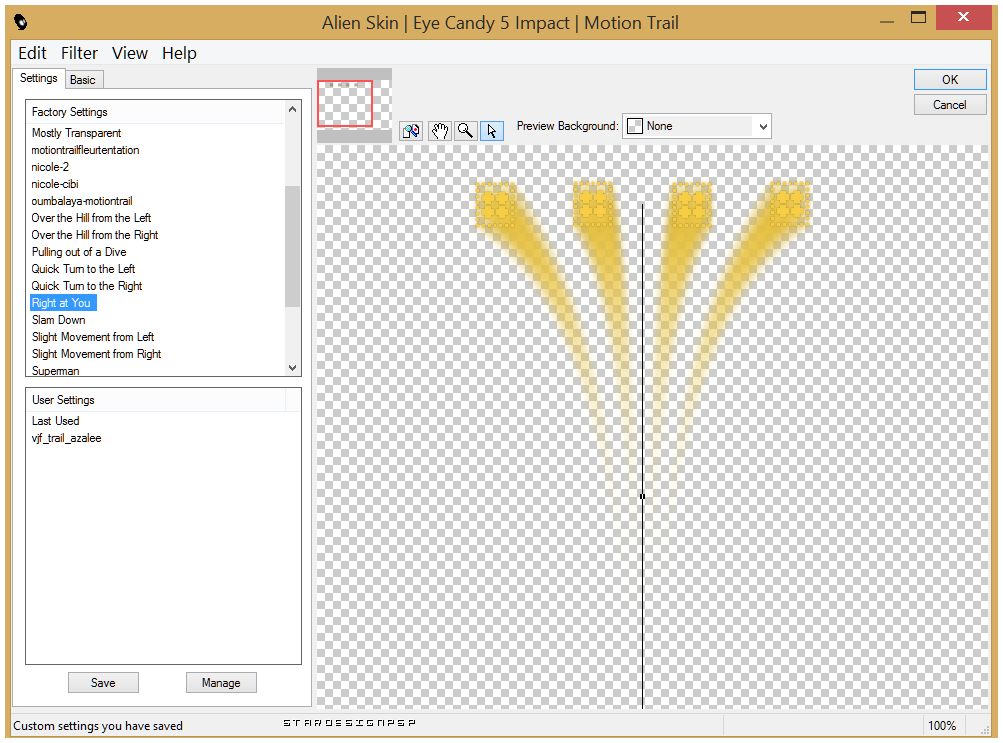This screenshot has width=1003, height=743.
Task: Close the Motion Trail dialog window
Action: point(963,17)
